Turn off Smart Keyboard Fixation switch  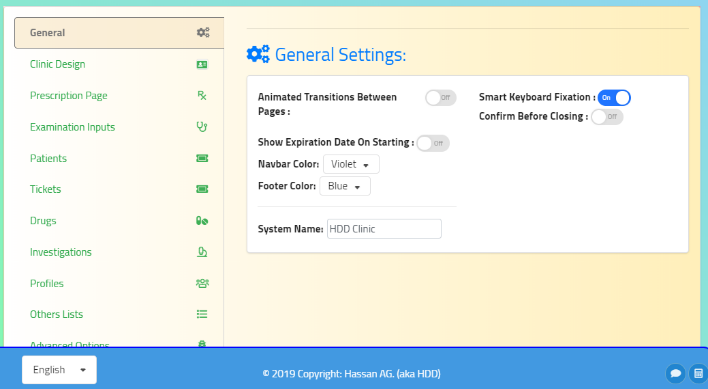(614, 97)
